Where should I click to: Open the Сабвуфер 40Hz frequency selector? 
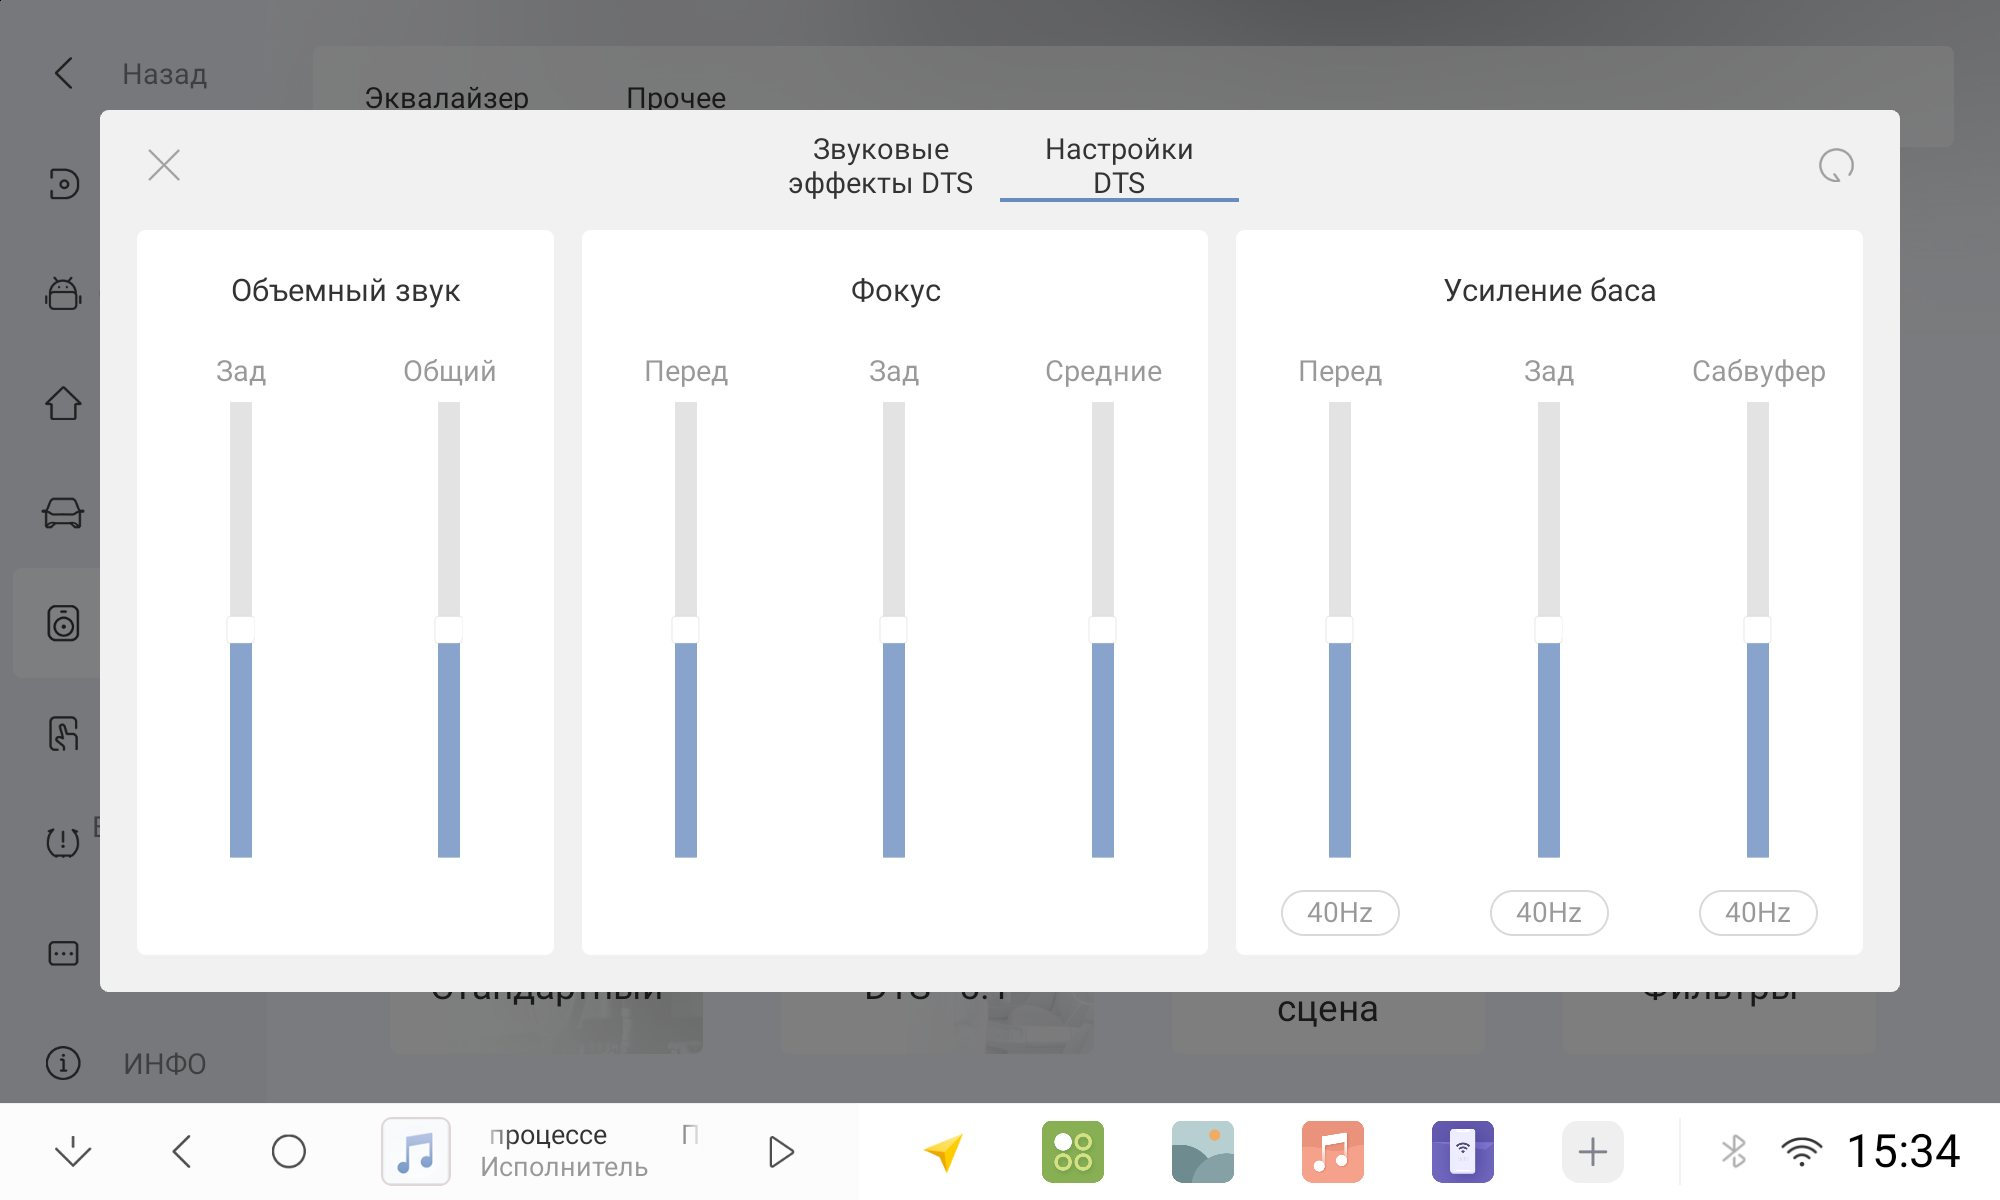[x=1758, y=913]
